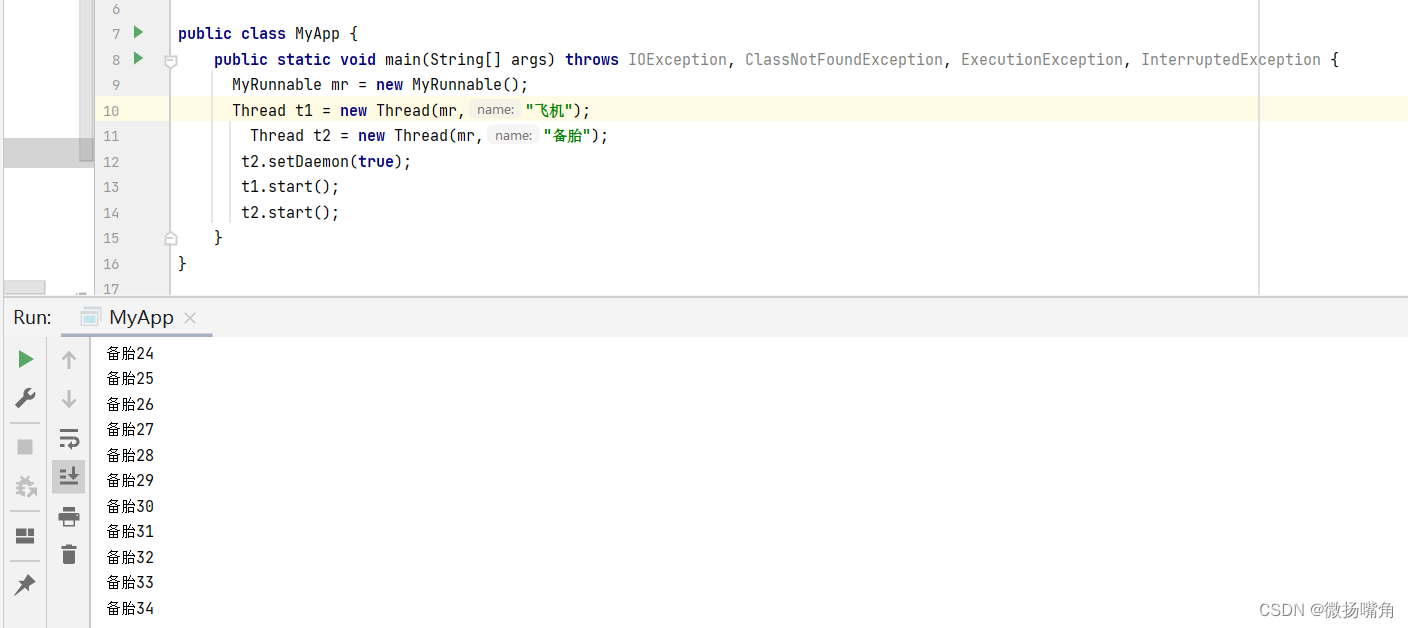Click the MyApp tab window icon

[x=90, y=317]
